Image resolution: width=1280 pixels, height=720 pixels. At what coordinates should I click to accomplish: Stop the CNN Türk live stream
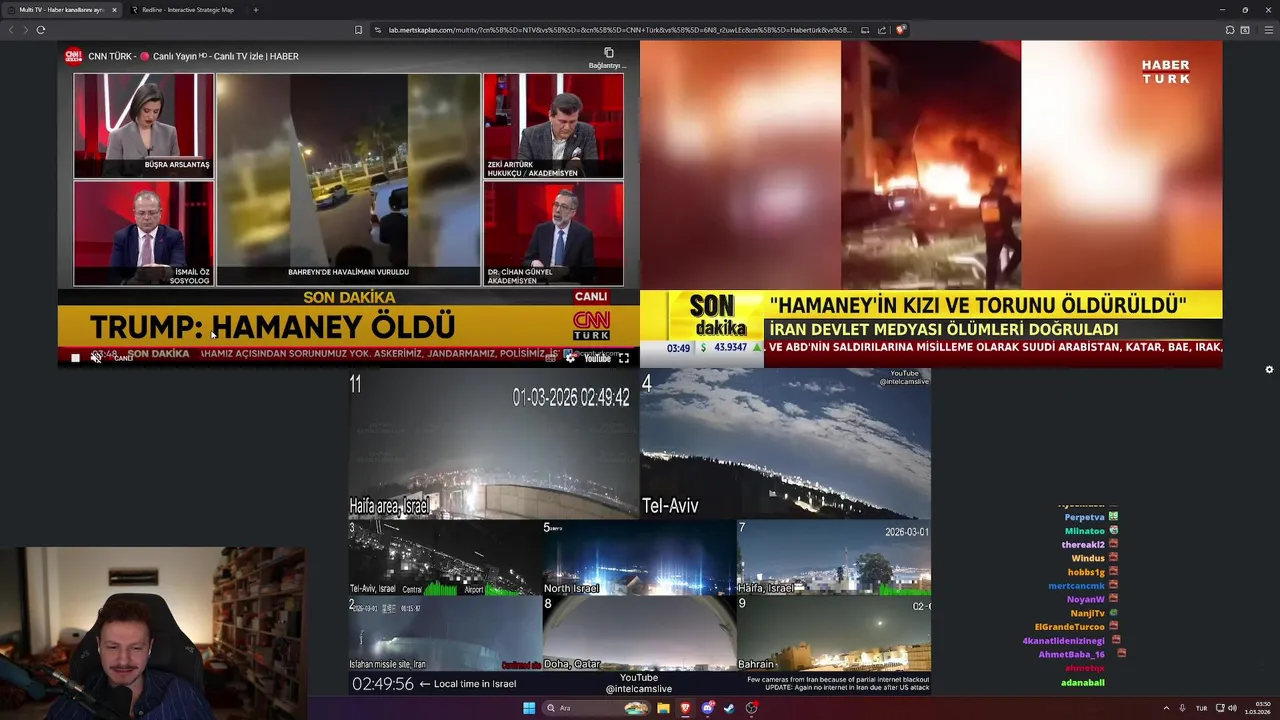[75, 358]
